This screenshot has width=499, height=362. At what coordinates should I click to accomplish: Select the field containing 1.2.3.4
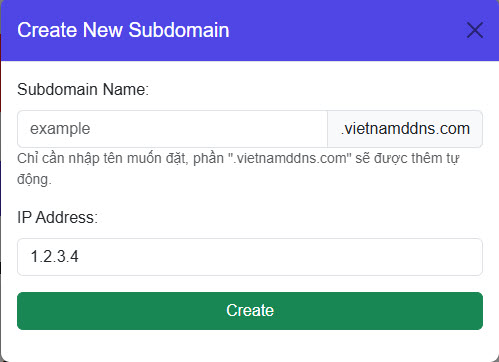click(250, 257)
